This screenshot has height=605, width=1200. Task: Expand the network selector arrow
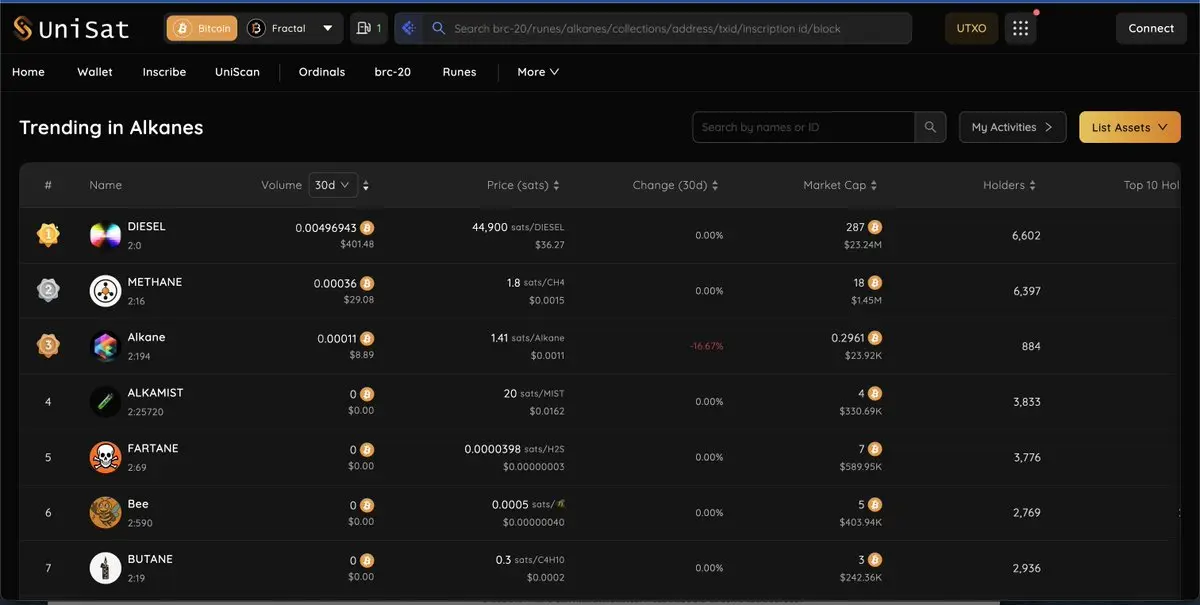328,28
